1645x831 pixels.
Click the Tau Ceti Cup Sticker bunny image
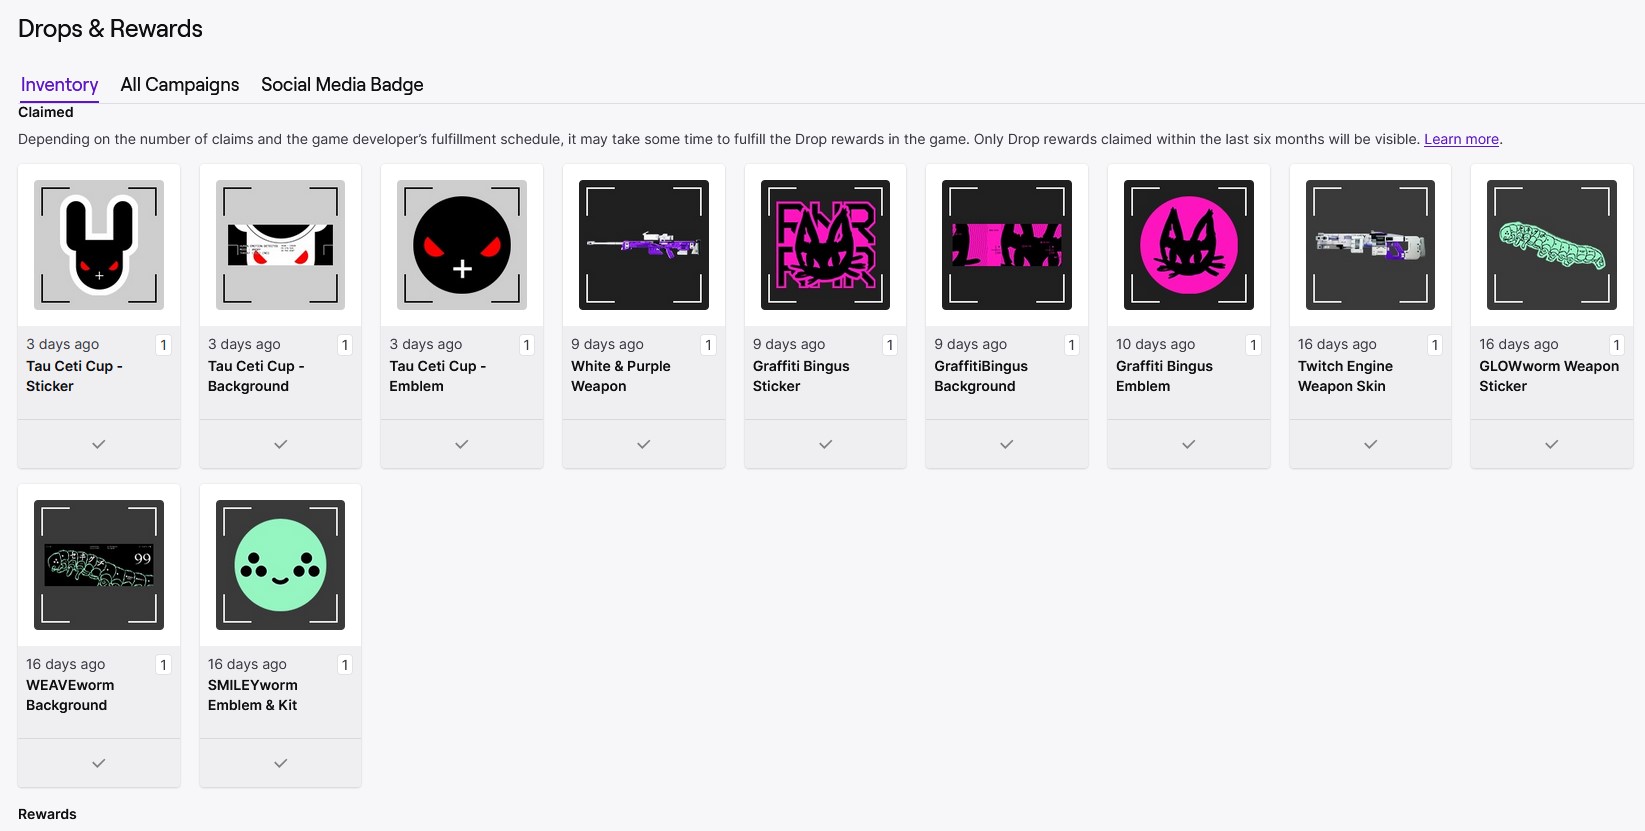99,245
